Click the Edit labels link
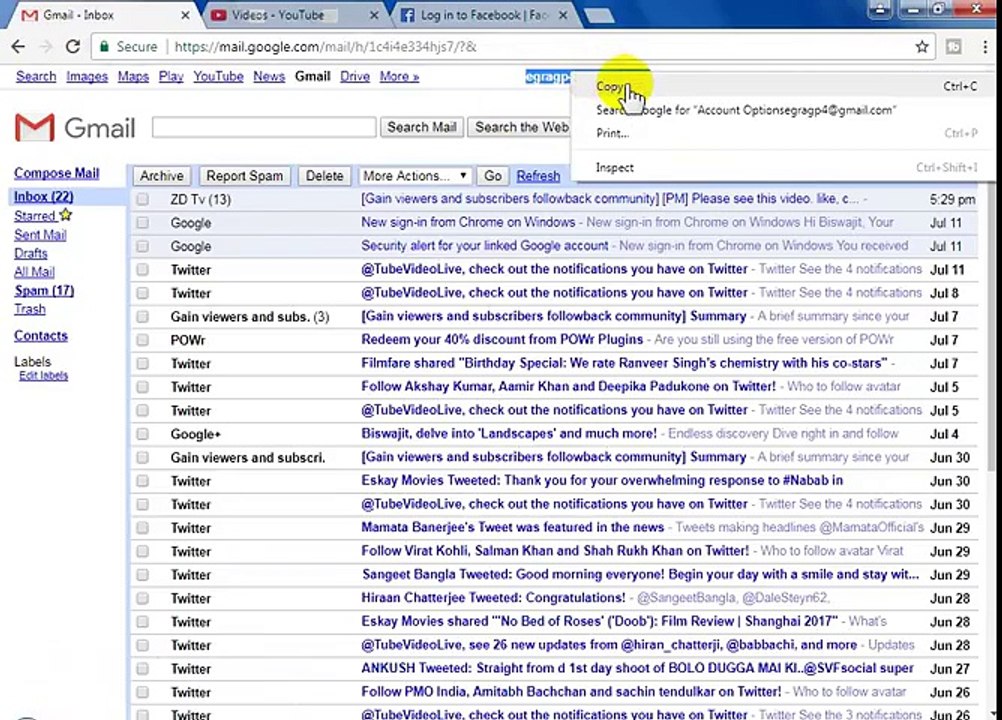The height and width of the screenshot is (720, 1002). 43,376
